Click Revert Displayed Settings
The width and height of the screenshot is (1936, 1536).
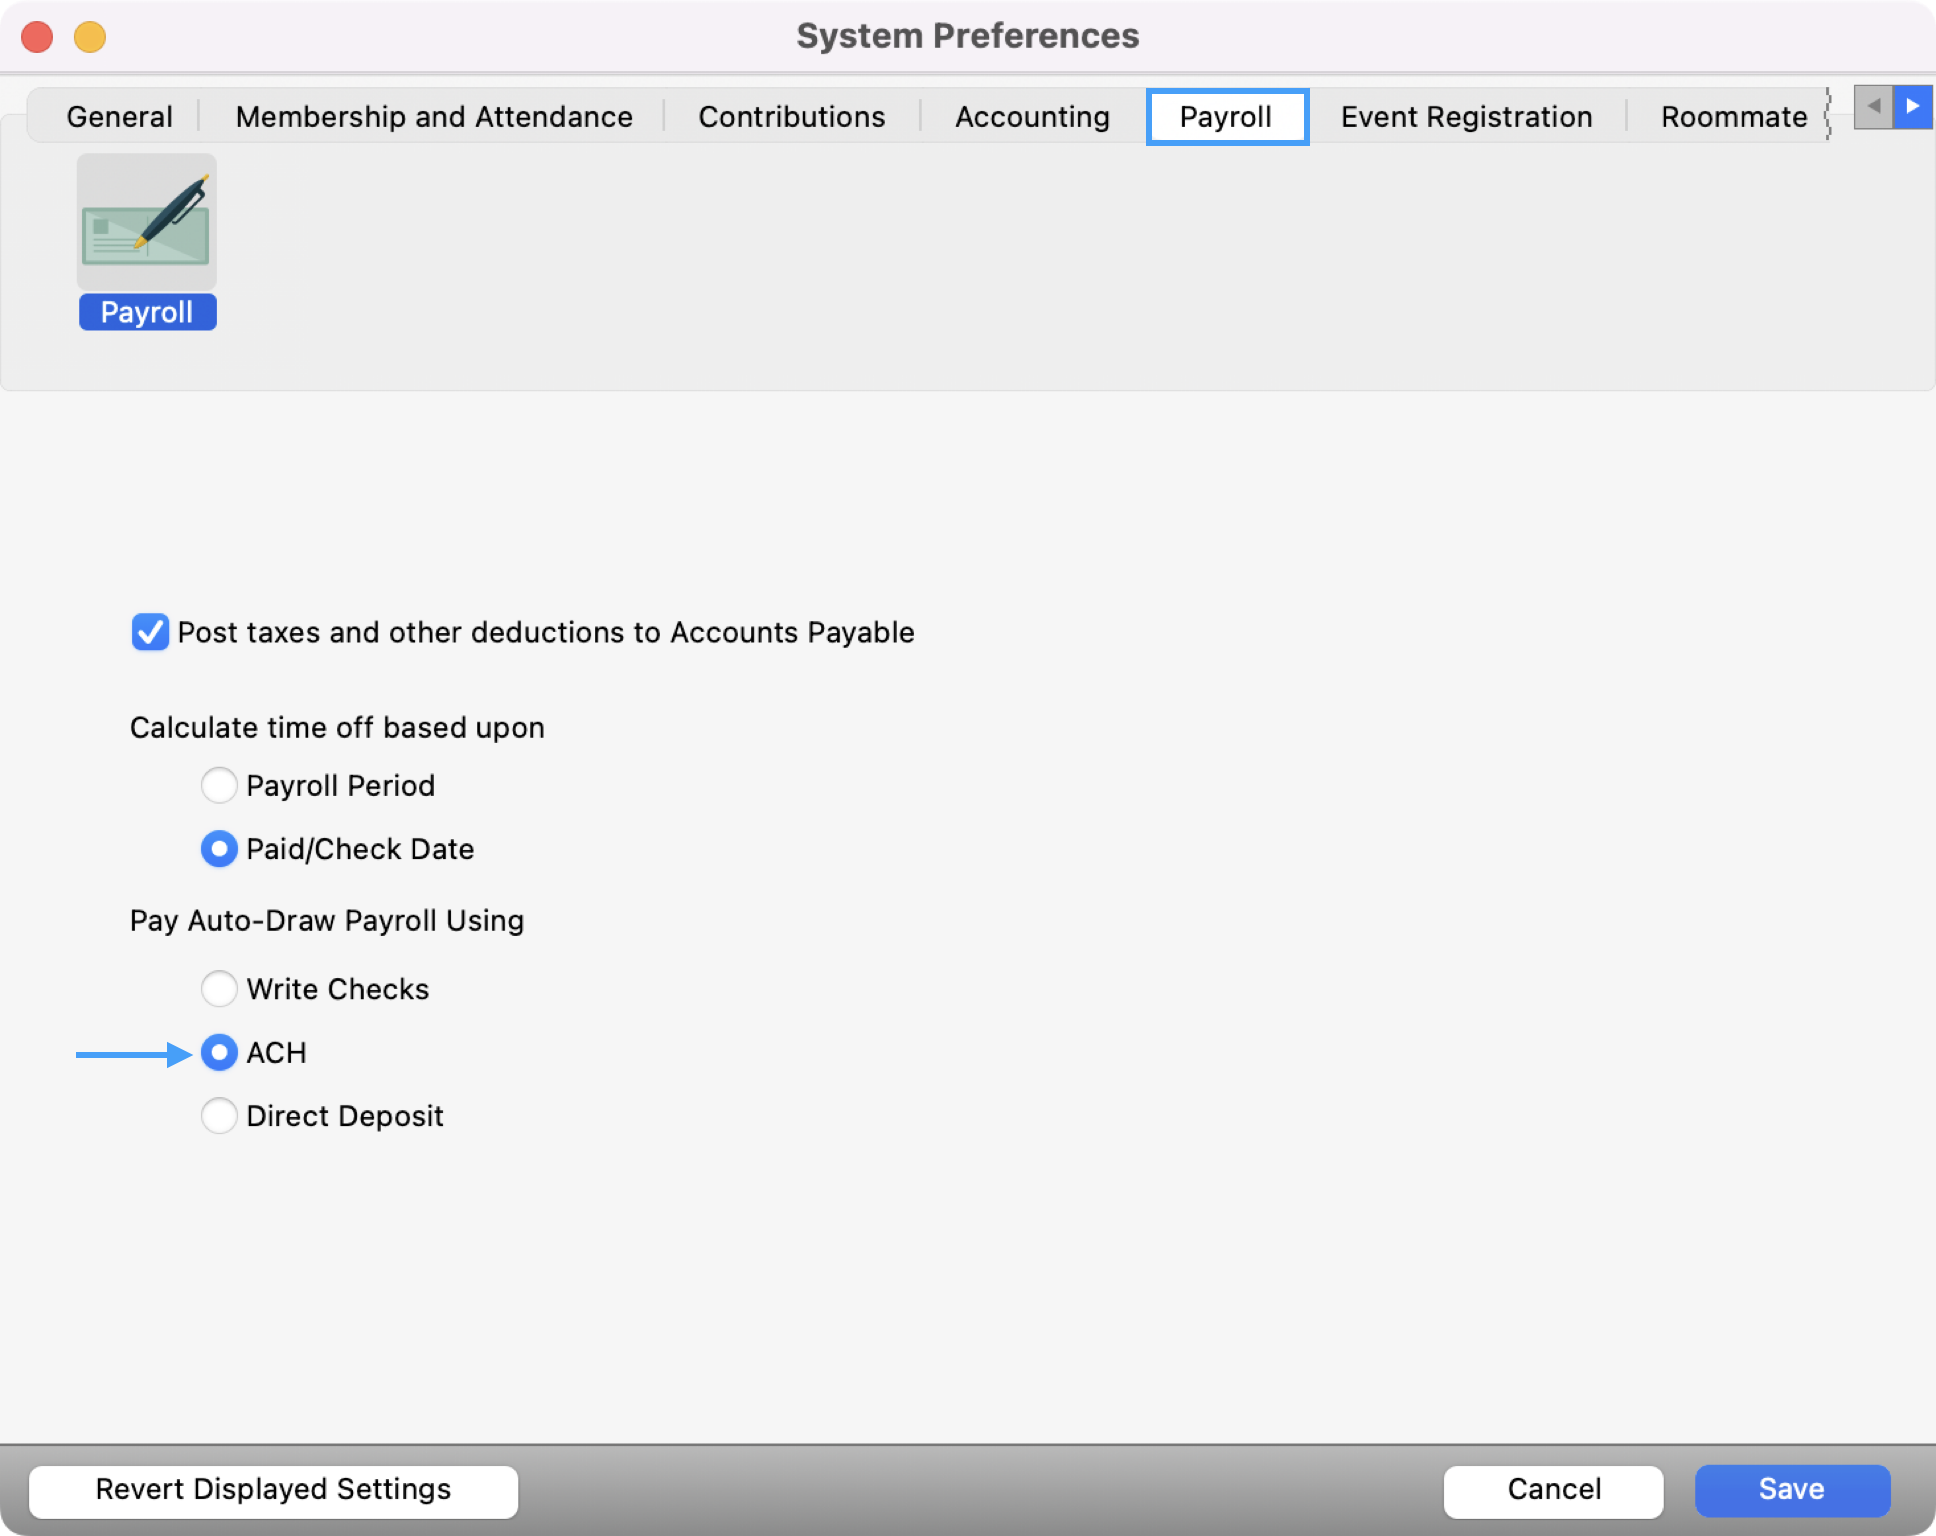point(273,1489)
